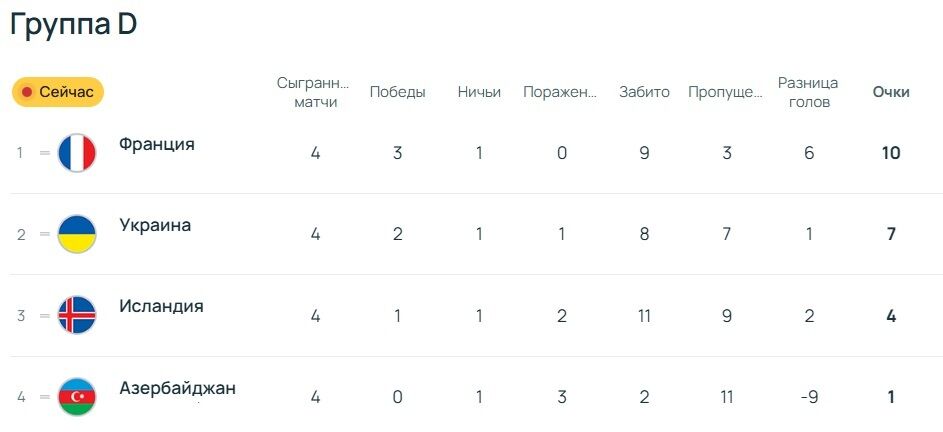
Task: Open the Исландия team page
Action: click(161, 306)
